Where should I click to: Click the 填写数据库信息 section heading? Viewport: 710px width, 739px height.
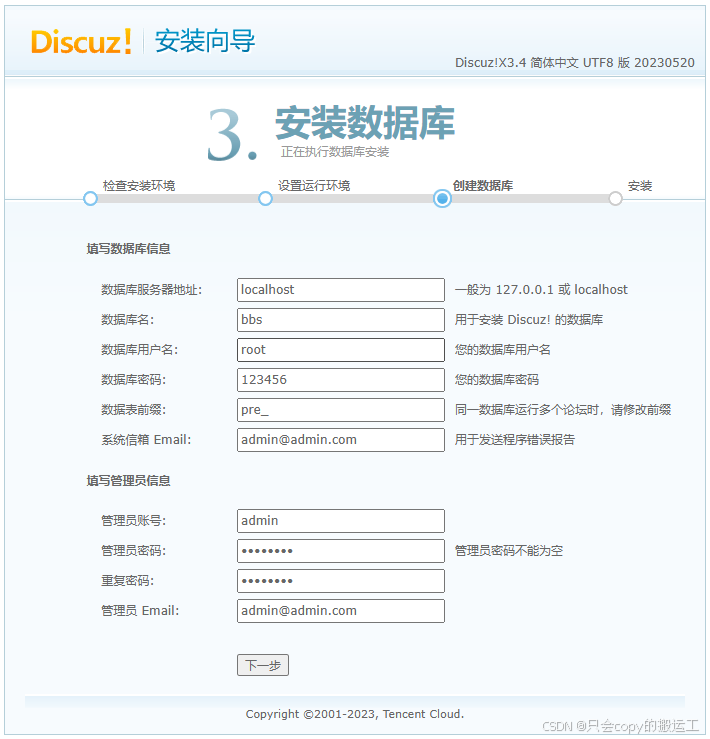click(128, 248)
